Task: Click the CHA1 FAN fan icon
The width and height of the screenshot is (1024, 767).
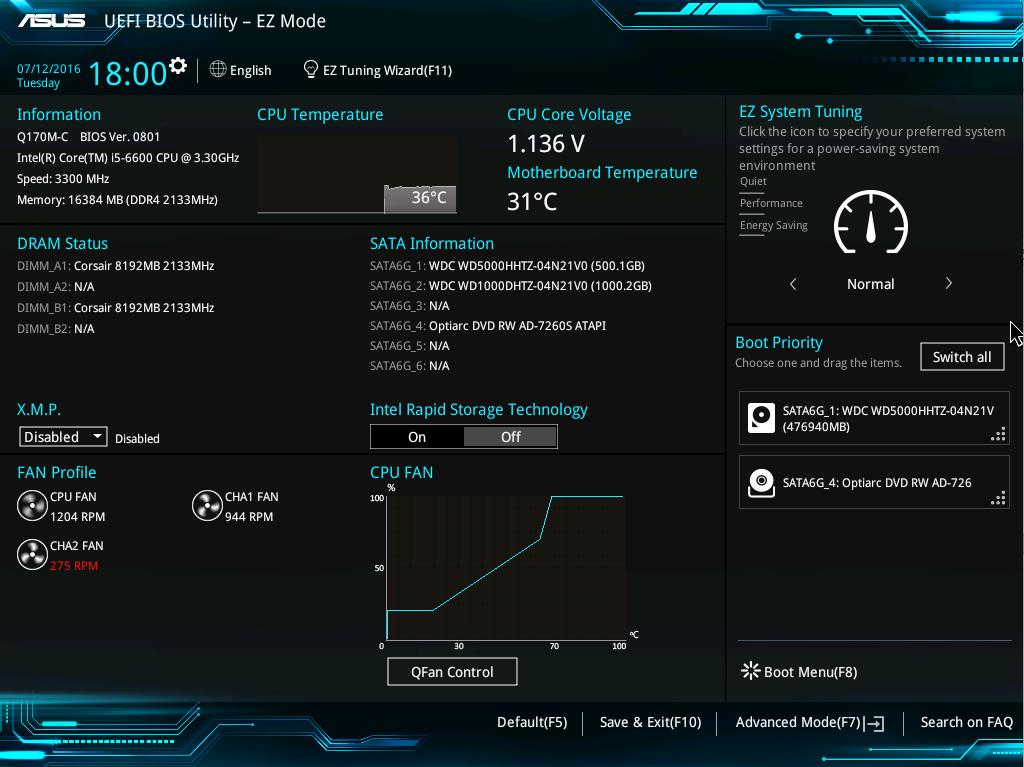Action: [x=207, y=506]
